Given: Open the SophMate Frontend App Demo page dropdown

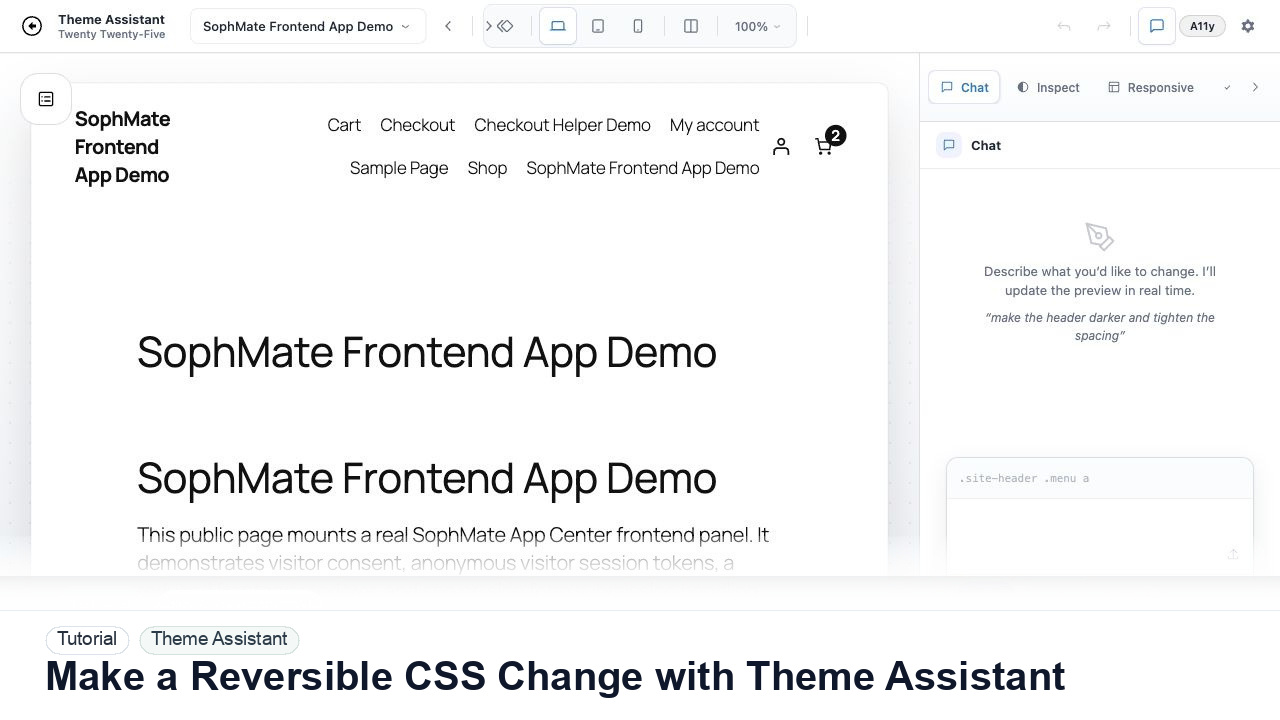Looking at the screenshot, I should (307, 26).
